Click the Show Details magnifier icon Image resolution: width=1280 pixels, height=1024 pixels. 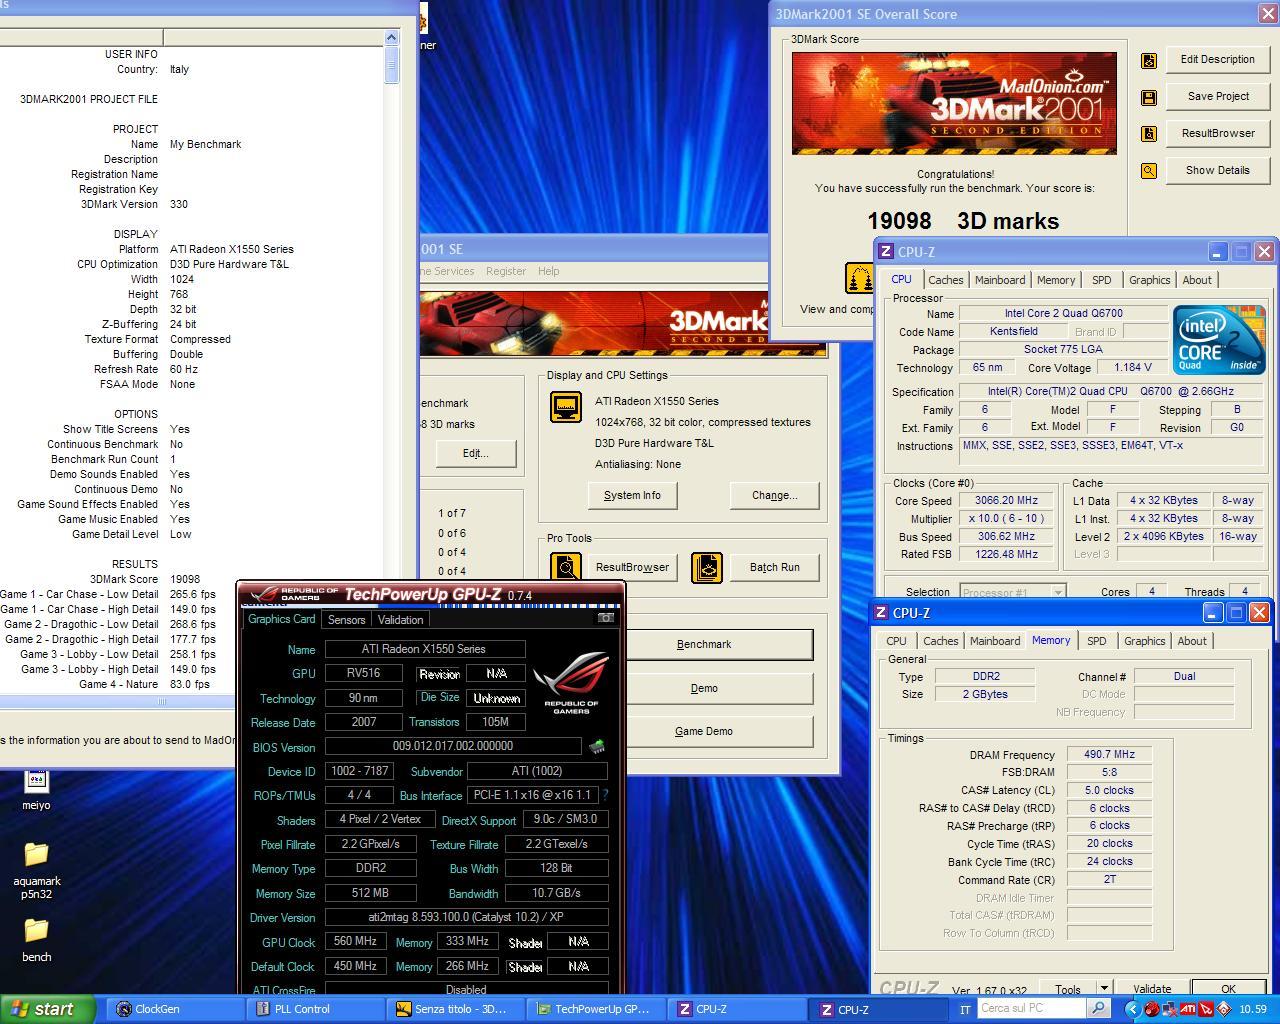(x=1149, y=171)
